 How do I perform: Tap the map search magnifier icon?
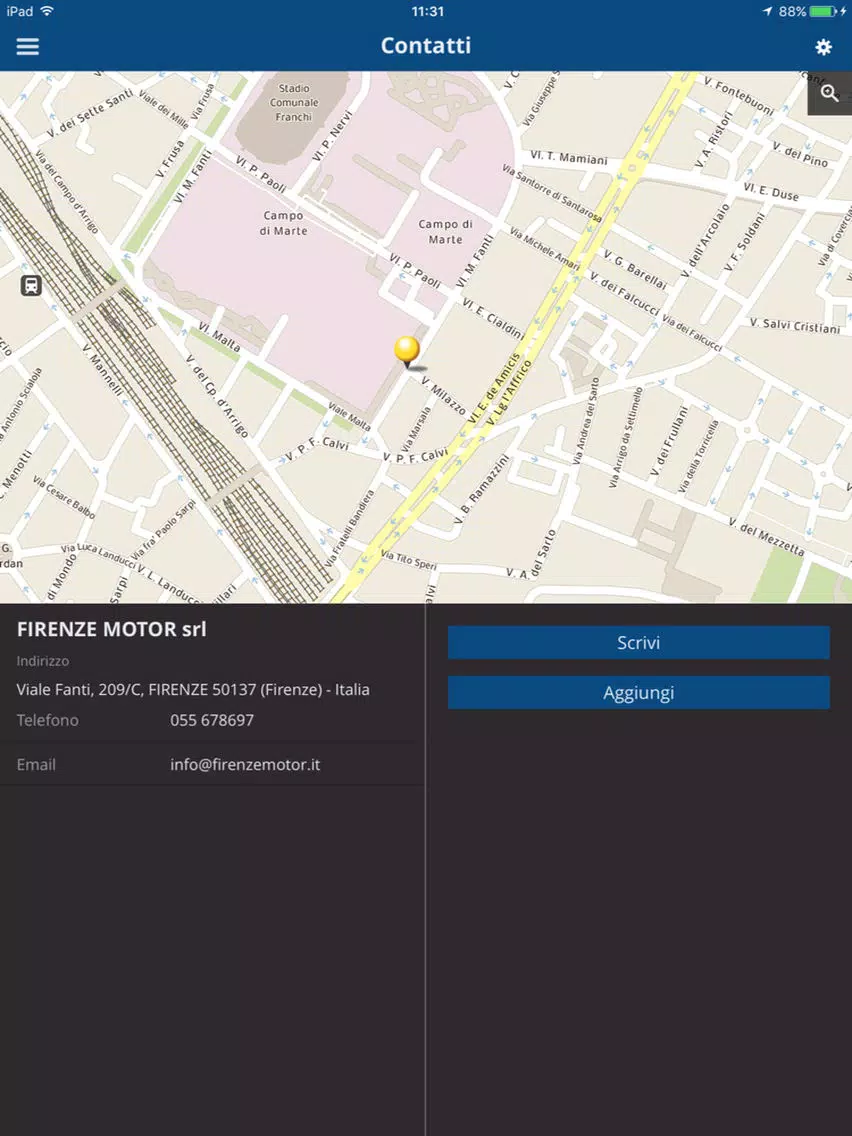(830, 93)
